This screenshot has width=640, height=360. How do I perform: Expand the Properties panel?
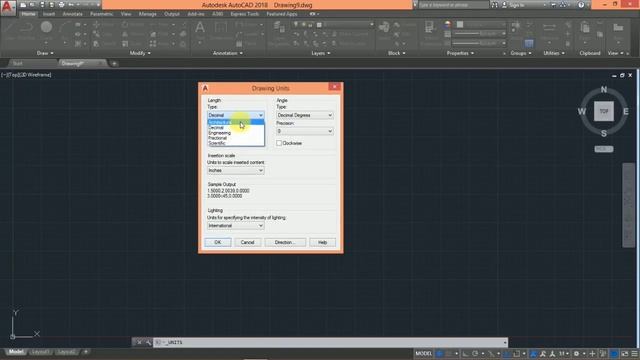coord(460,53)
